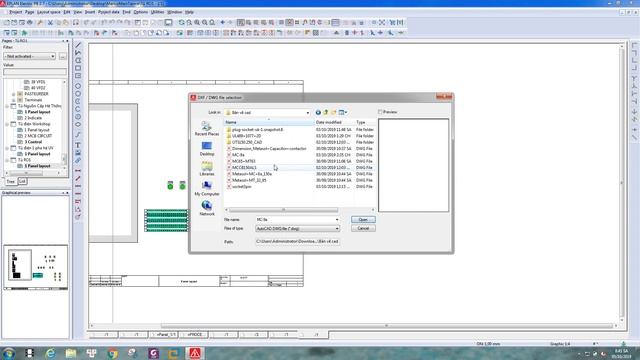
Task: Open the Layout space menu
Action: tap(49, 12)
